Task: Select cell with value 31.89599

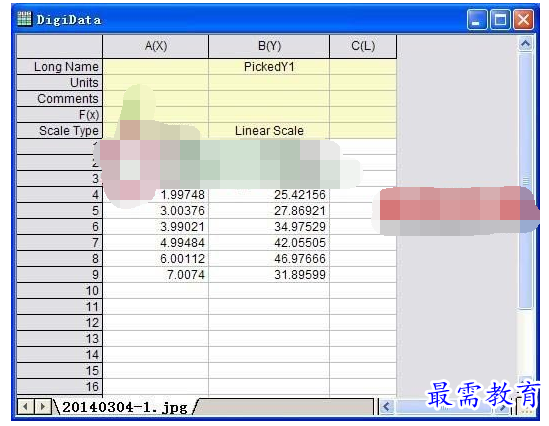Action: point(269,275)
